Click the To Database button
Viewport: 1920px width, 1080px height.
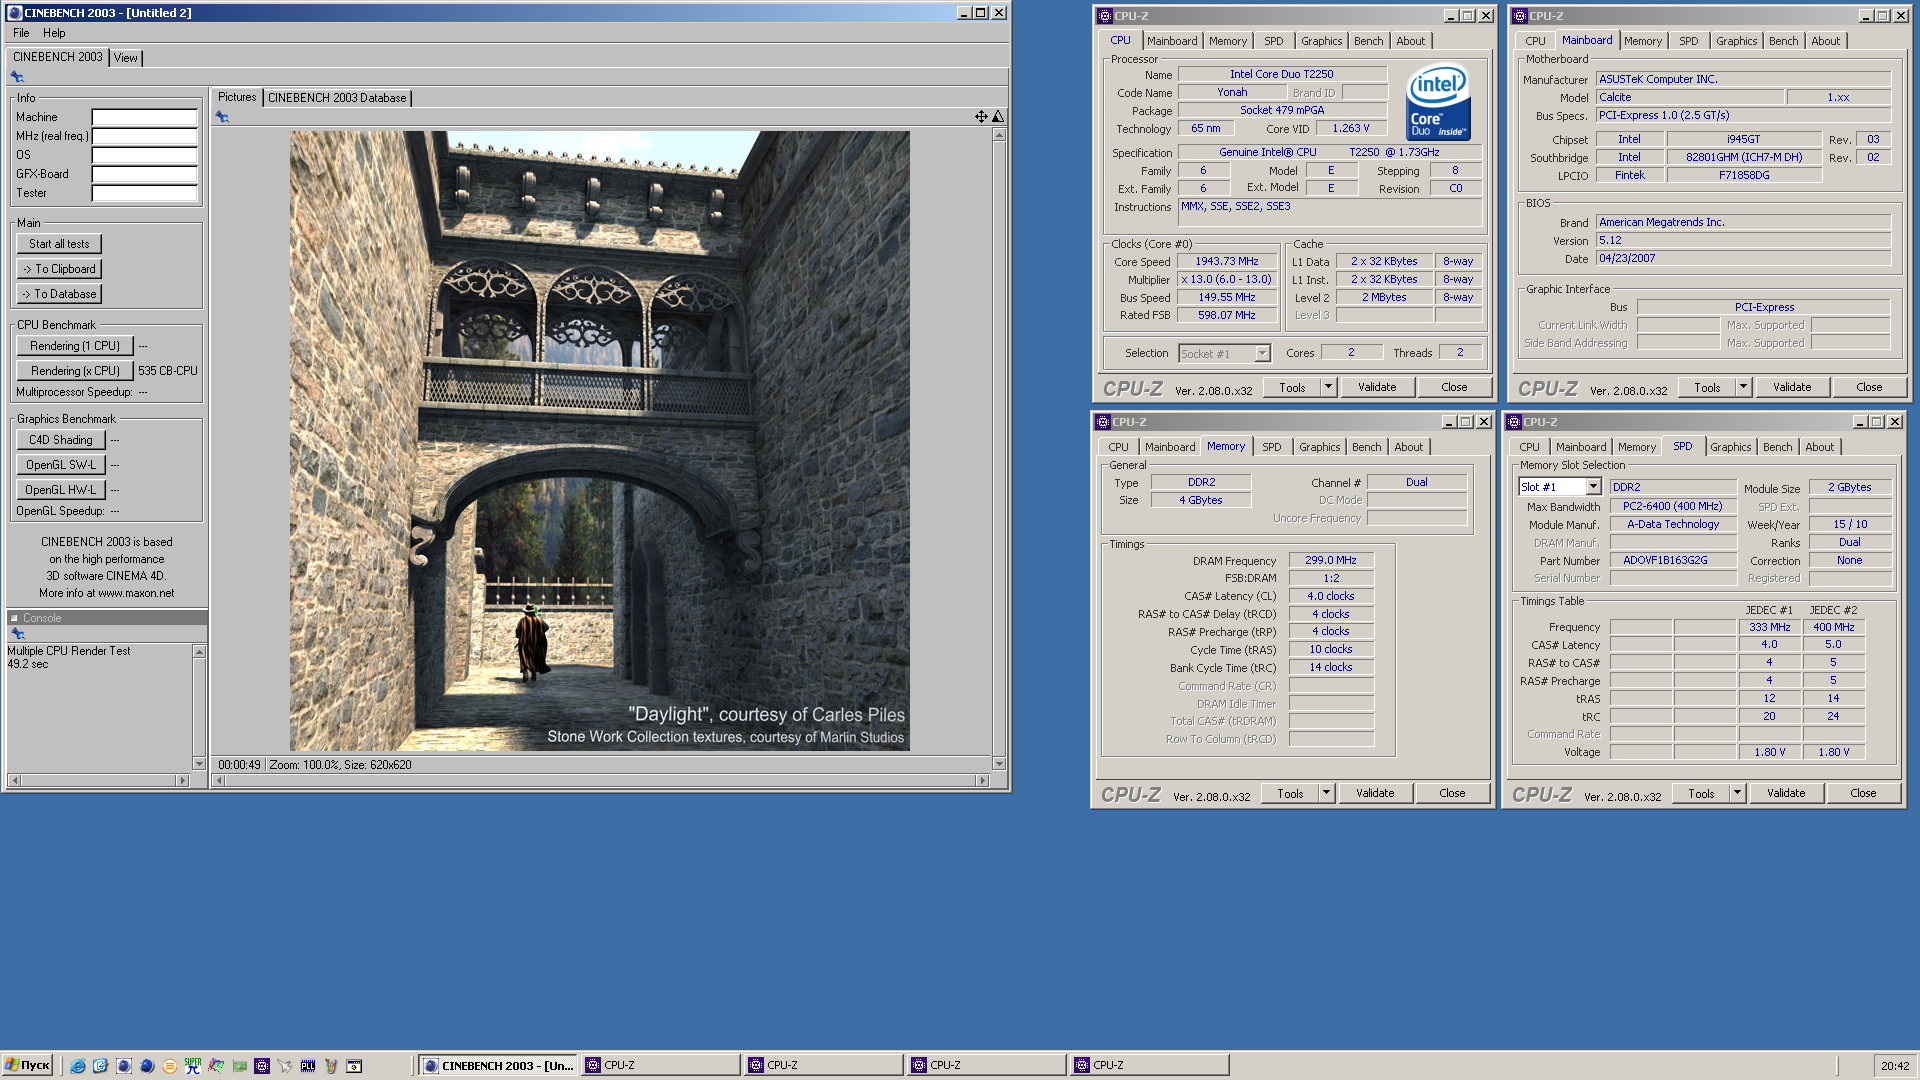[x=59, y=294]
